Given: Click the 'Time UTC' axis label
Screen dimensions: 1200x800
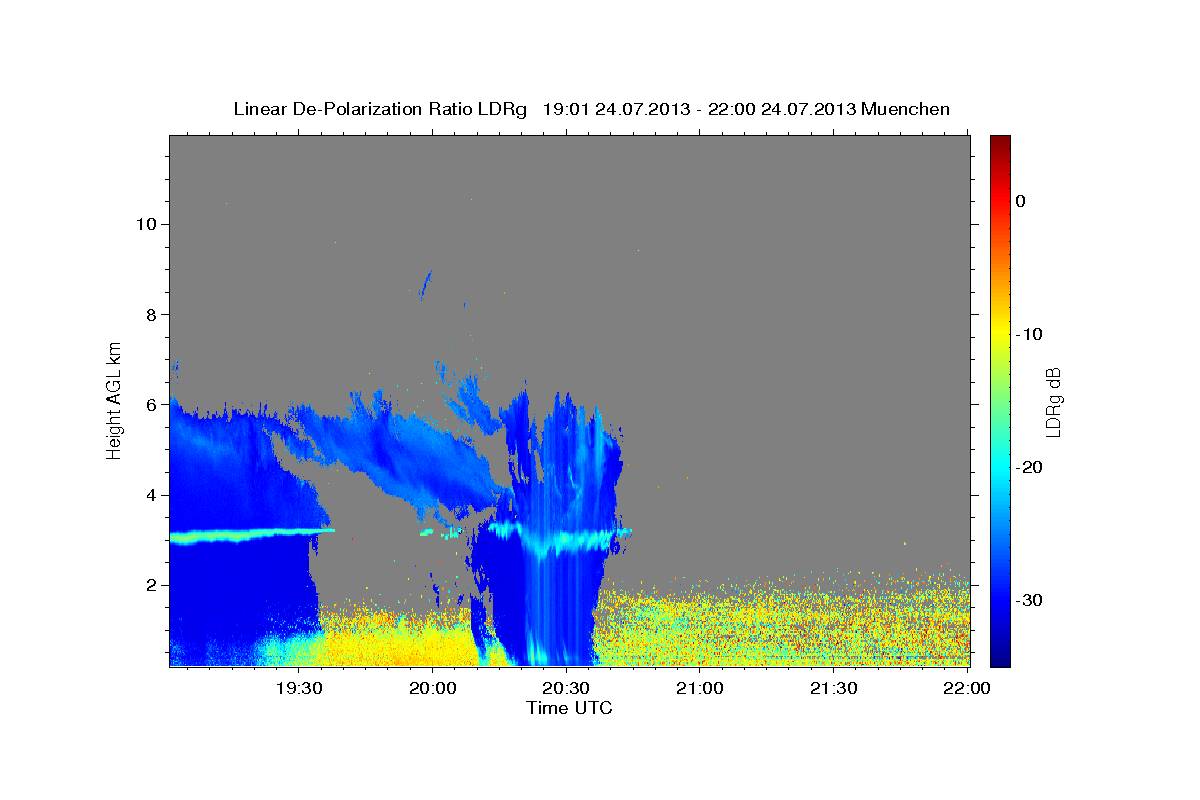Looking at the screenshot, I should pyautogui.click(x=569, y=708).
